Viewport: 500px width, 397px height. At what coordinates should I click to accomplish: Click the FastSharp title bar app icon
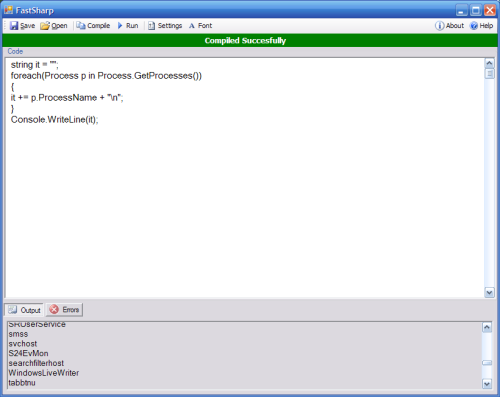point(8,10)
